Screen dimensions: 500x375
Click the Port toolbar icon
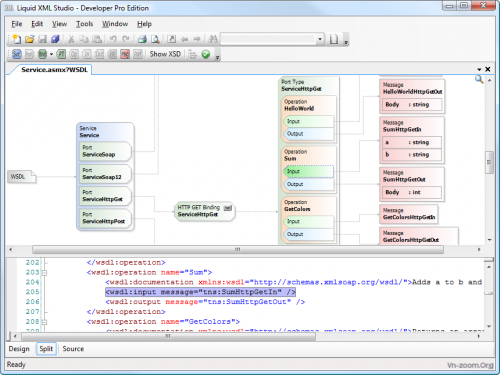(30, 54)
